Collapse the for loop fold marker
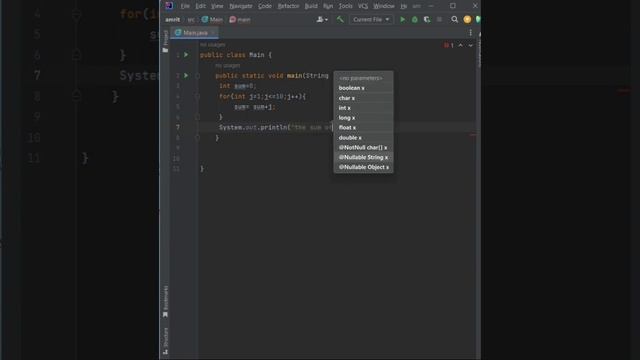The width and height of the screenshot is (640, 360). point(198,96)
